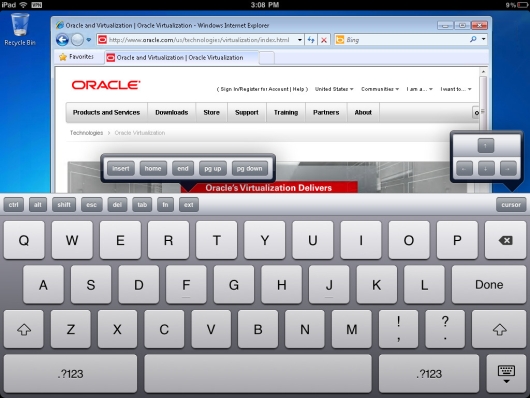Click the Oracle logo on the page
Image resolution: width=530 pixels, height=398 pixels.
106,85
